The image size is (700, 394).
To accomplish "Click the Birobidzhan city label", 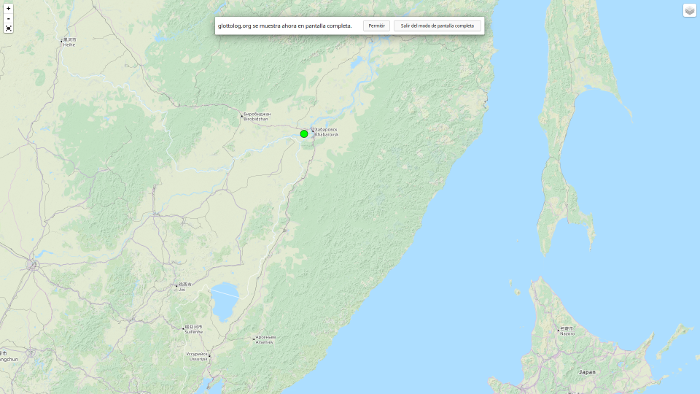I will coord(256,116).
